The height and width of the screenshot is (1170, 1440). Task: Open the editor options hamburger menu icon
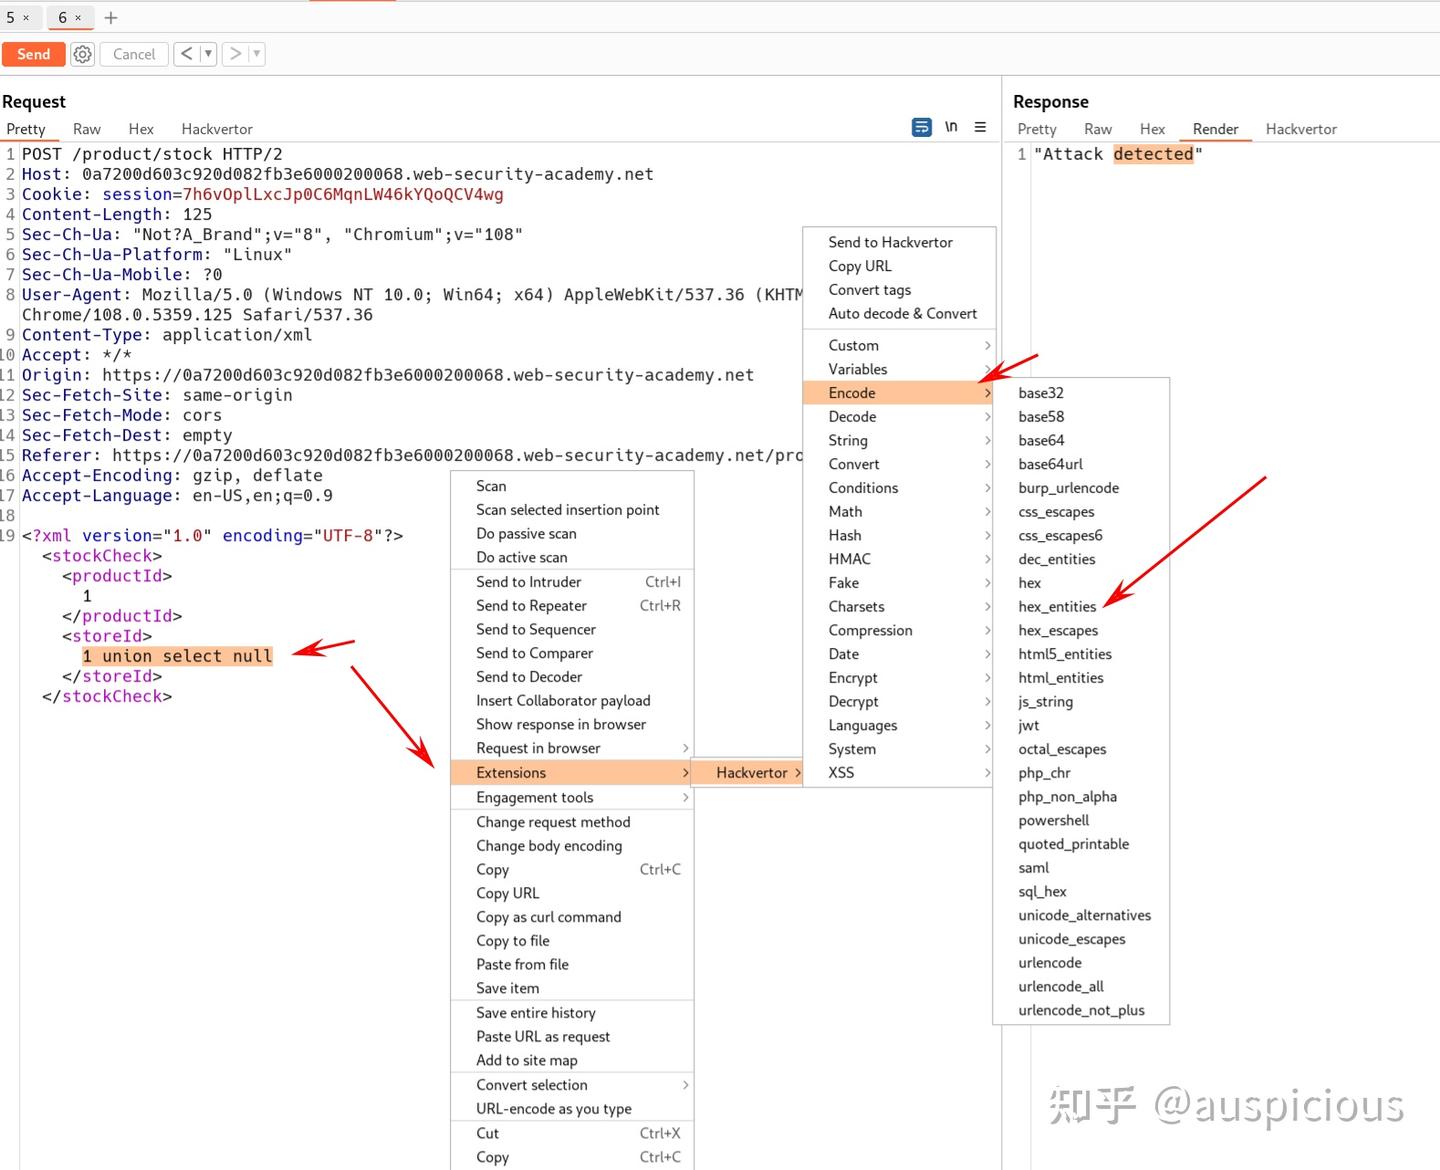[x=979, y=127]
